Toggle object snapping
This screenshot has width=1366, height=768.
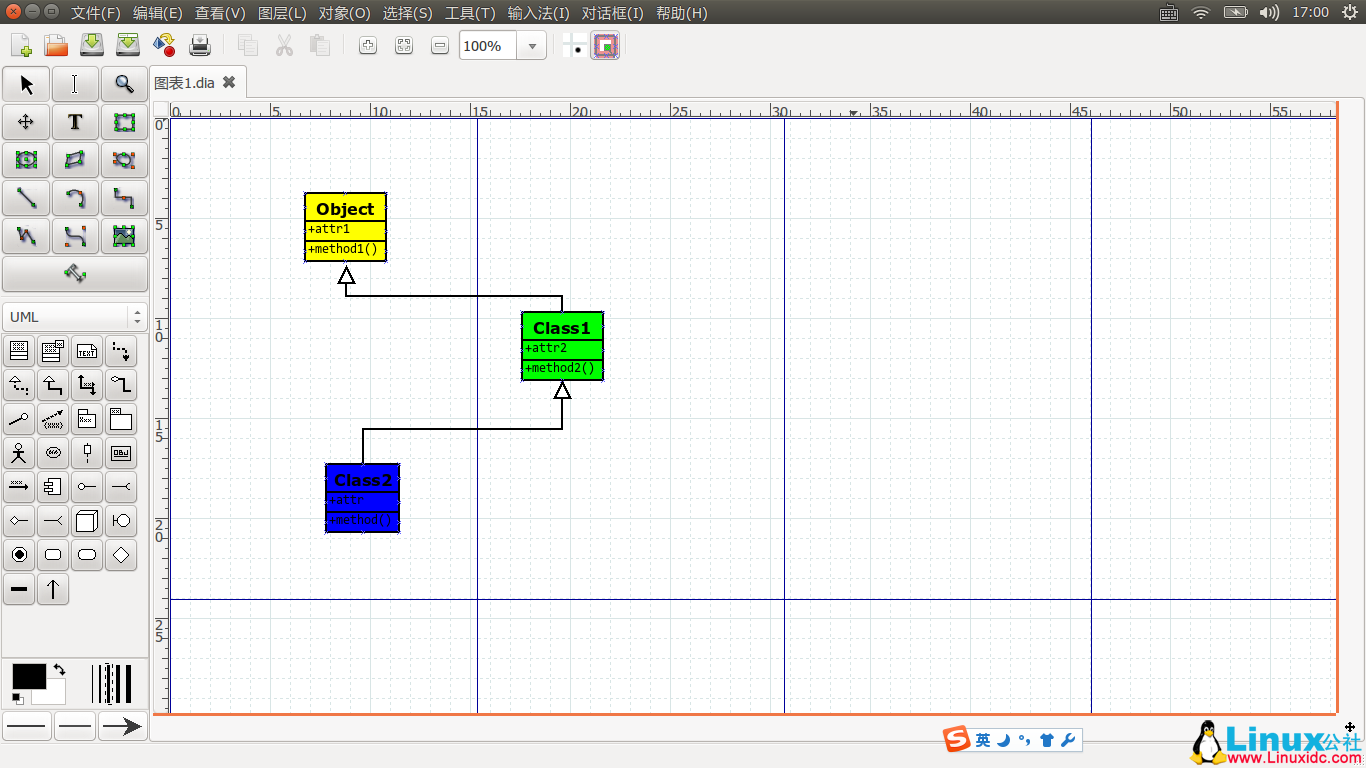pos(605,45)
